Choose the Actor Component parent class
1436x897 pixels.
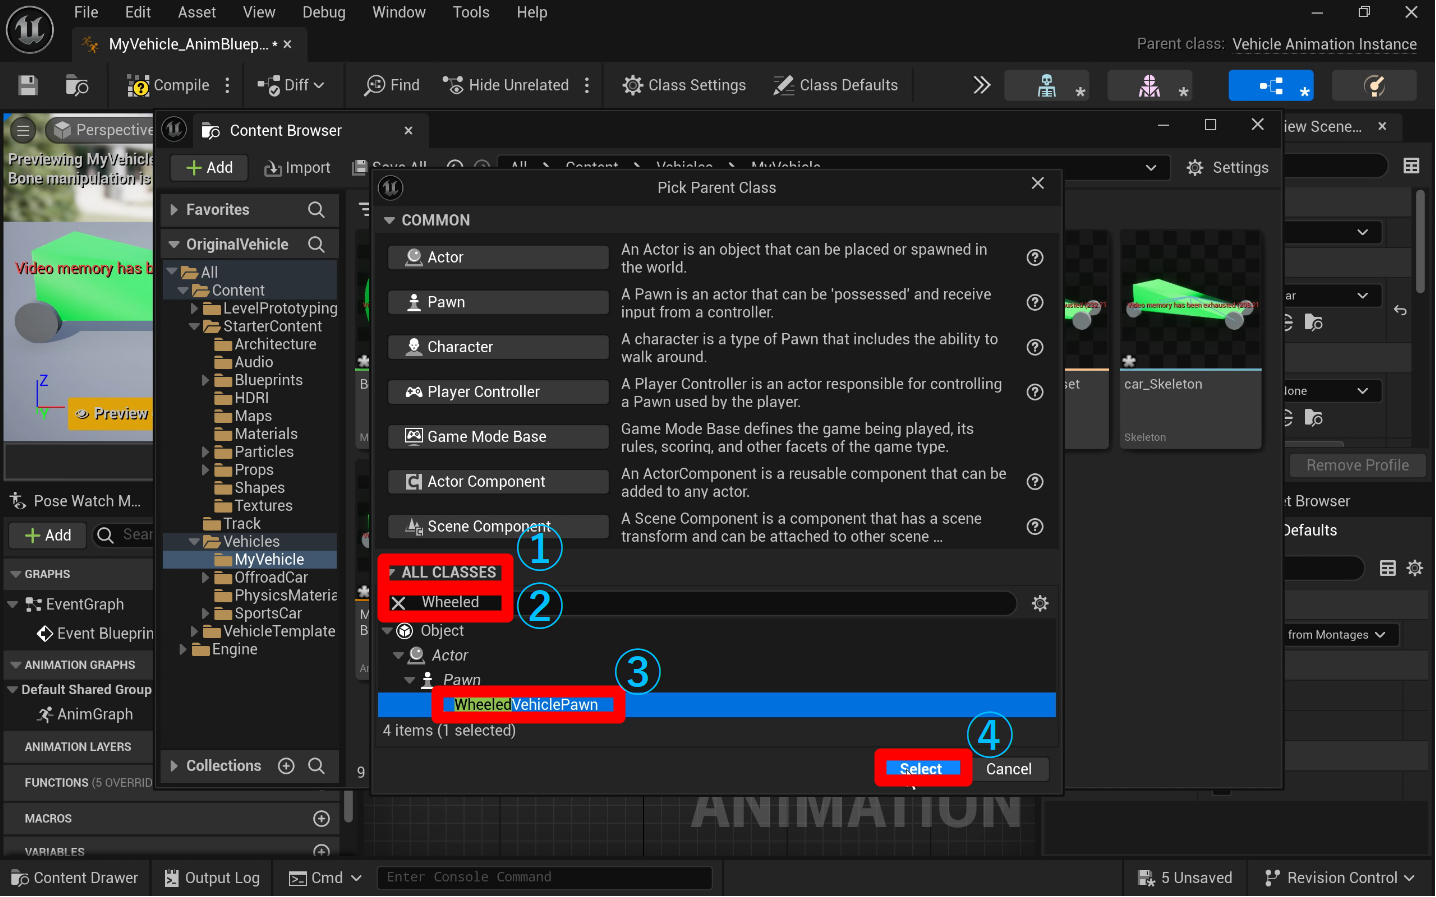(x=498, y=482)
